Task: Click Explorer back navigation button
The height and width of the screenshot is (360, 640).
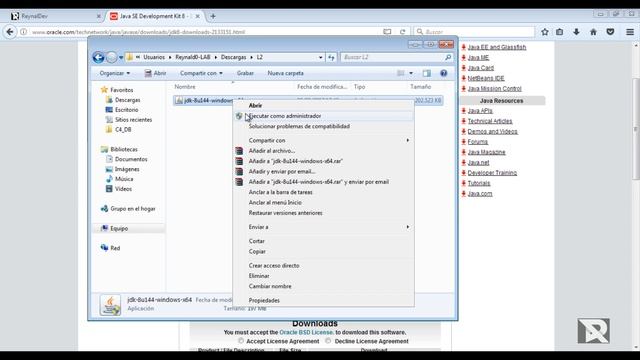Action: point(98,58)
